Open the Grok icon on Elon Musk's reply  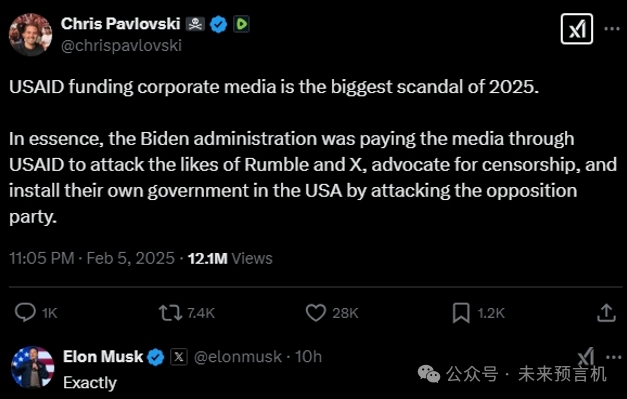586,356
